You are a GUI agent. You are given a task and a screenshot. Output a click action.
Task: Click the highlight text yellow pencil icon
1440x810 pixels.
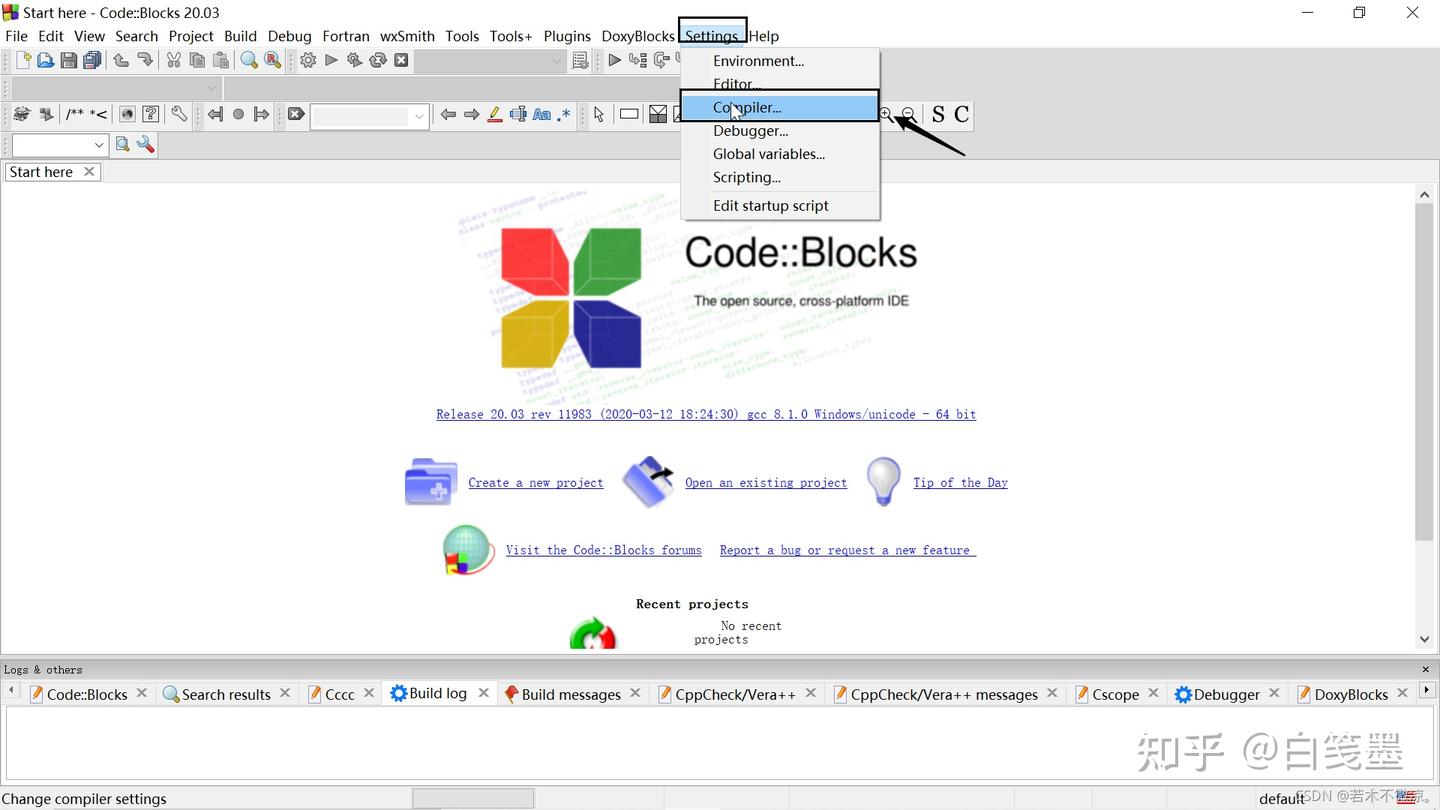pyautogui.click(x=494, y=113)
